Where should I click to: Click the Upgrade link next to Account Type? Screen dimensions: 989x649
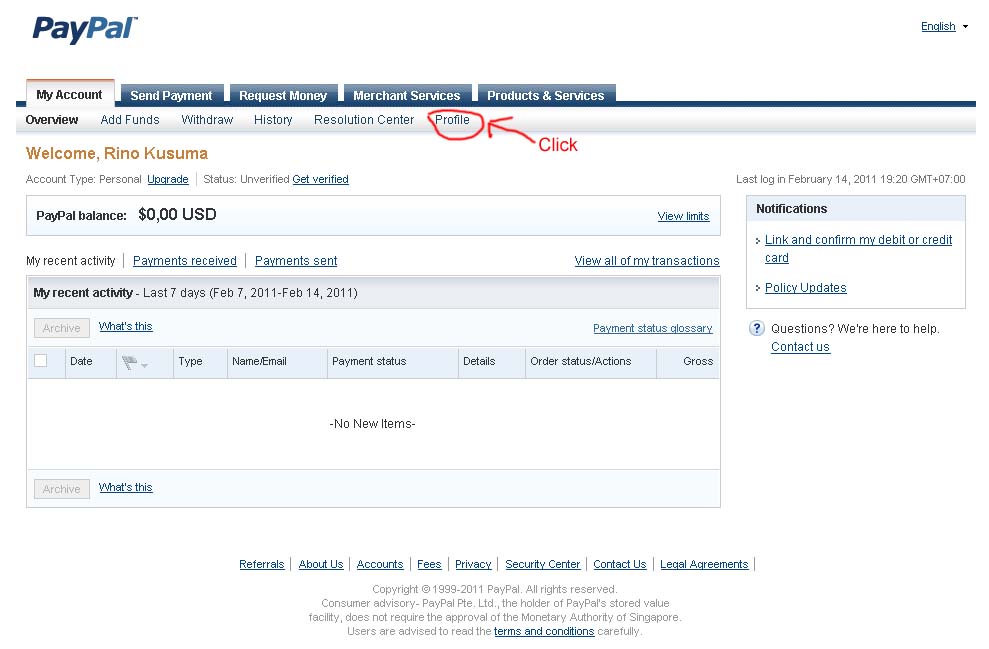click(167, 179)
